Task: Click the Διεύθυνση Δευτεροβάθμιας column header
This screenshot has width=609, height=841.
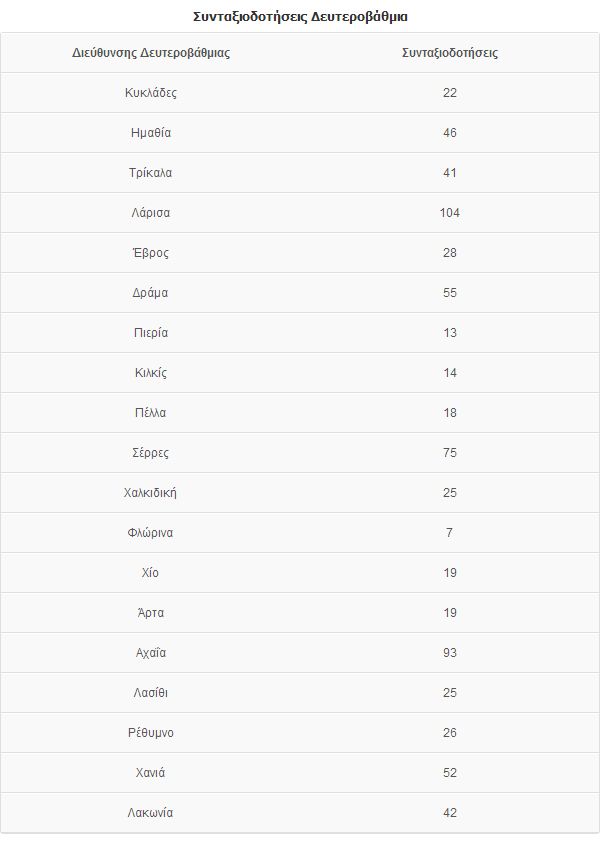Action: pos(152,53)
